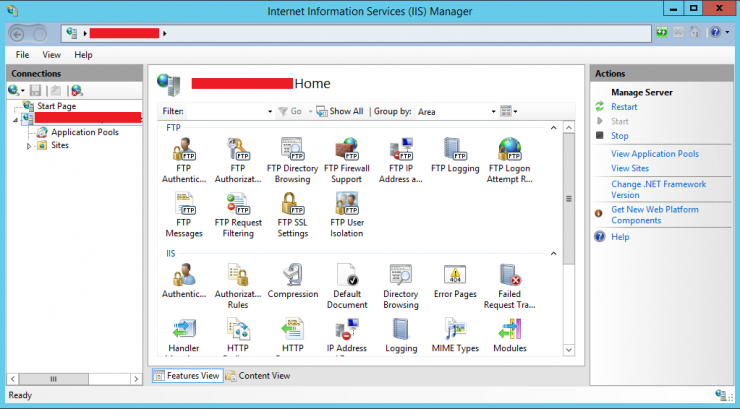Collapse the FTP group section
Image resolution: width=740 pixels, height=409 pixels.
[x=554, y=128]
